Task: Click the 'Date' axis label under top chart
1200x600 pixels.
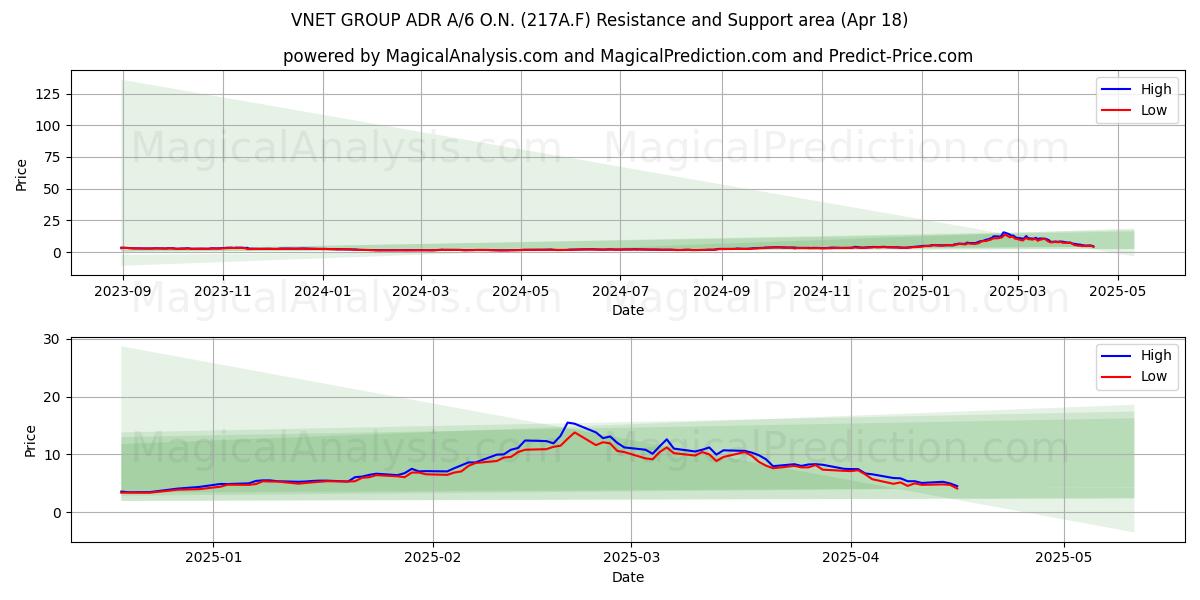Action: point(628,311)
